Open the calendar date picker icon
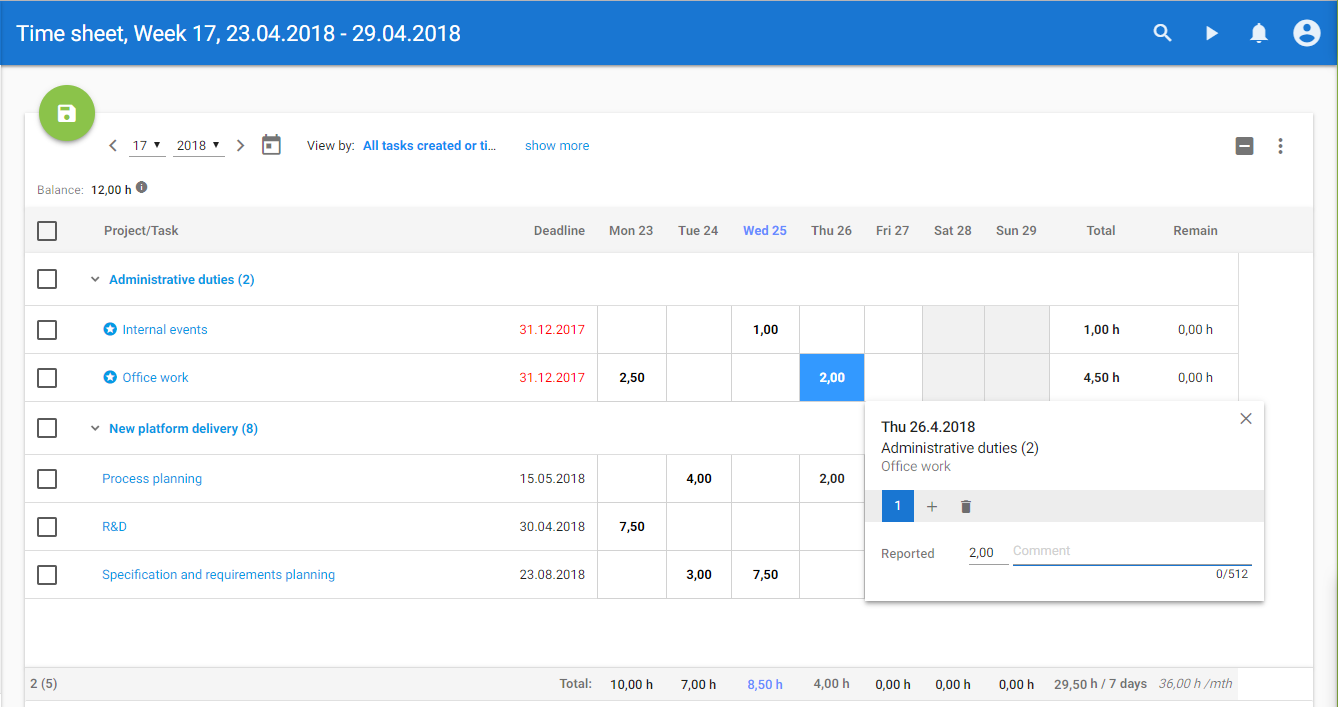 coord(271,145)
